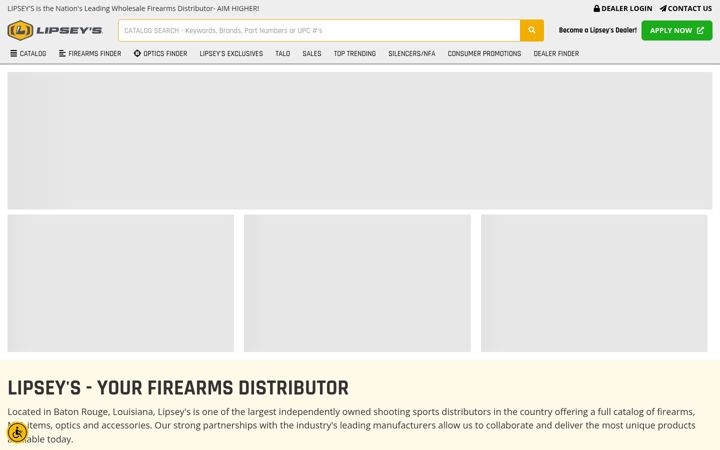View Top Trending products
The width and height of the screenshot is (720, 450).
click(354, 53)
